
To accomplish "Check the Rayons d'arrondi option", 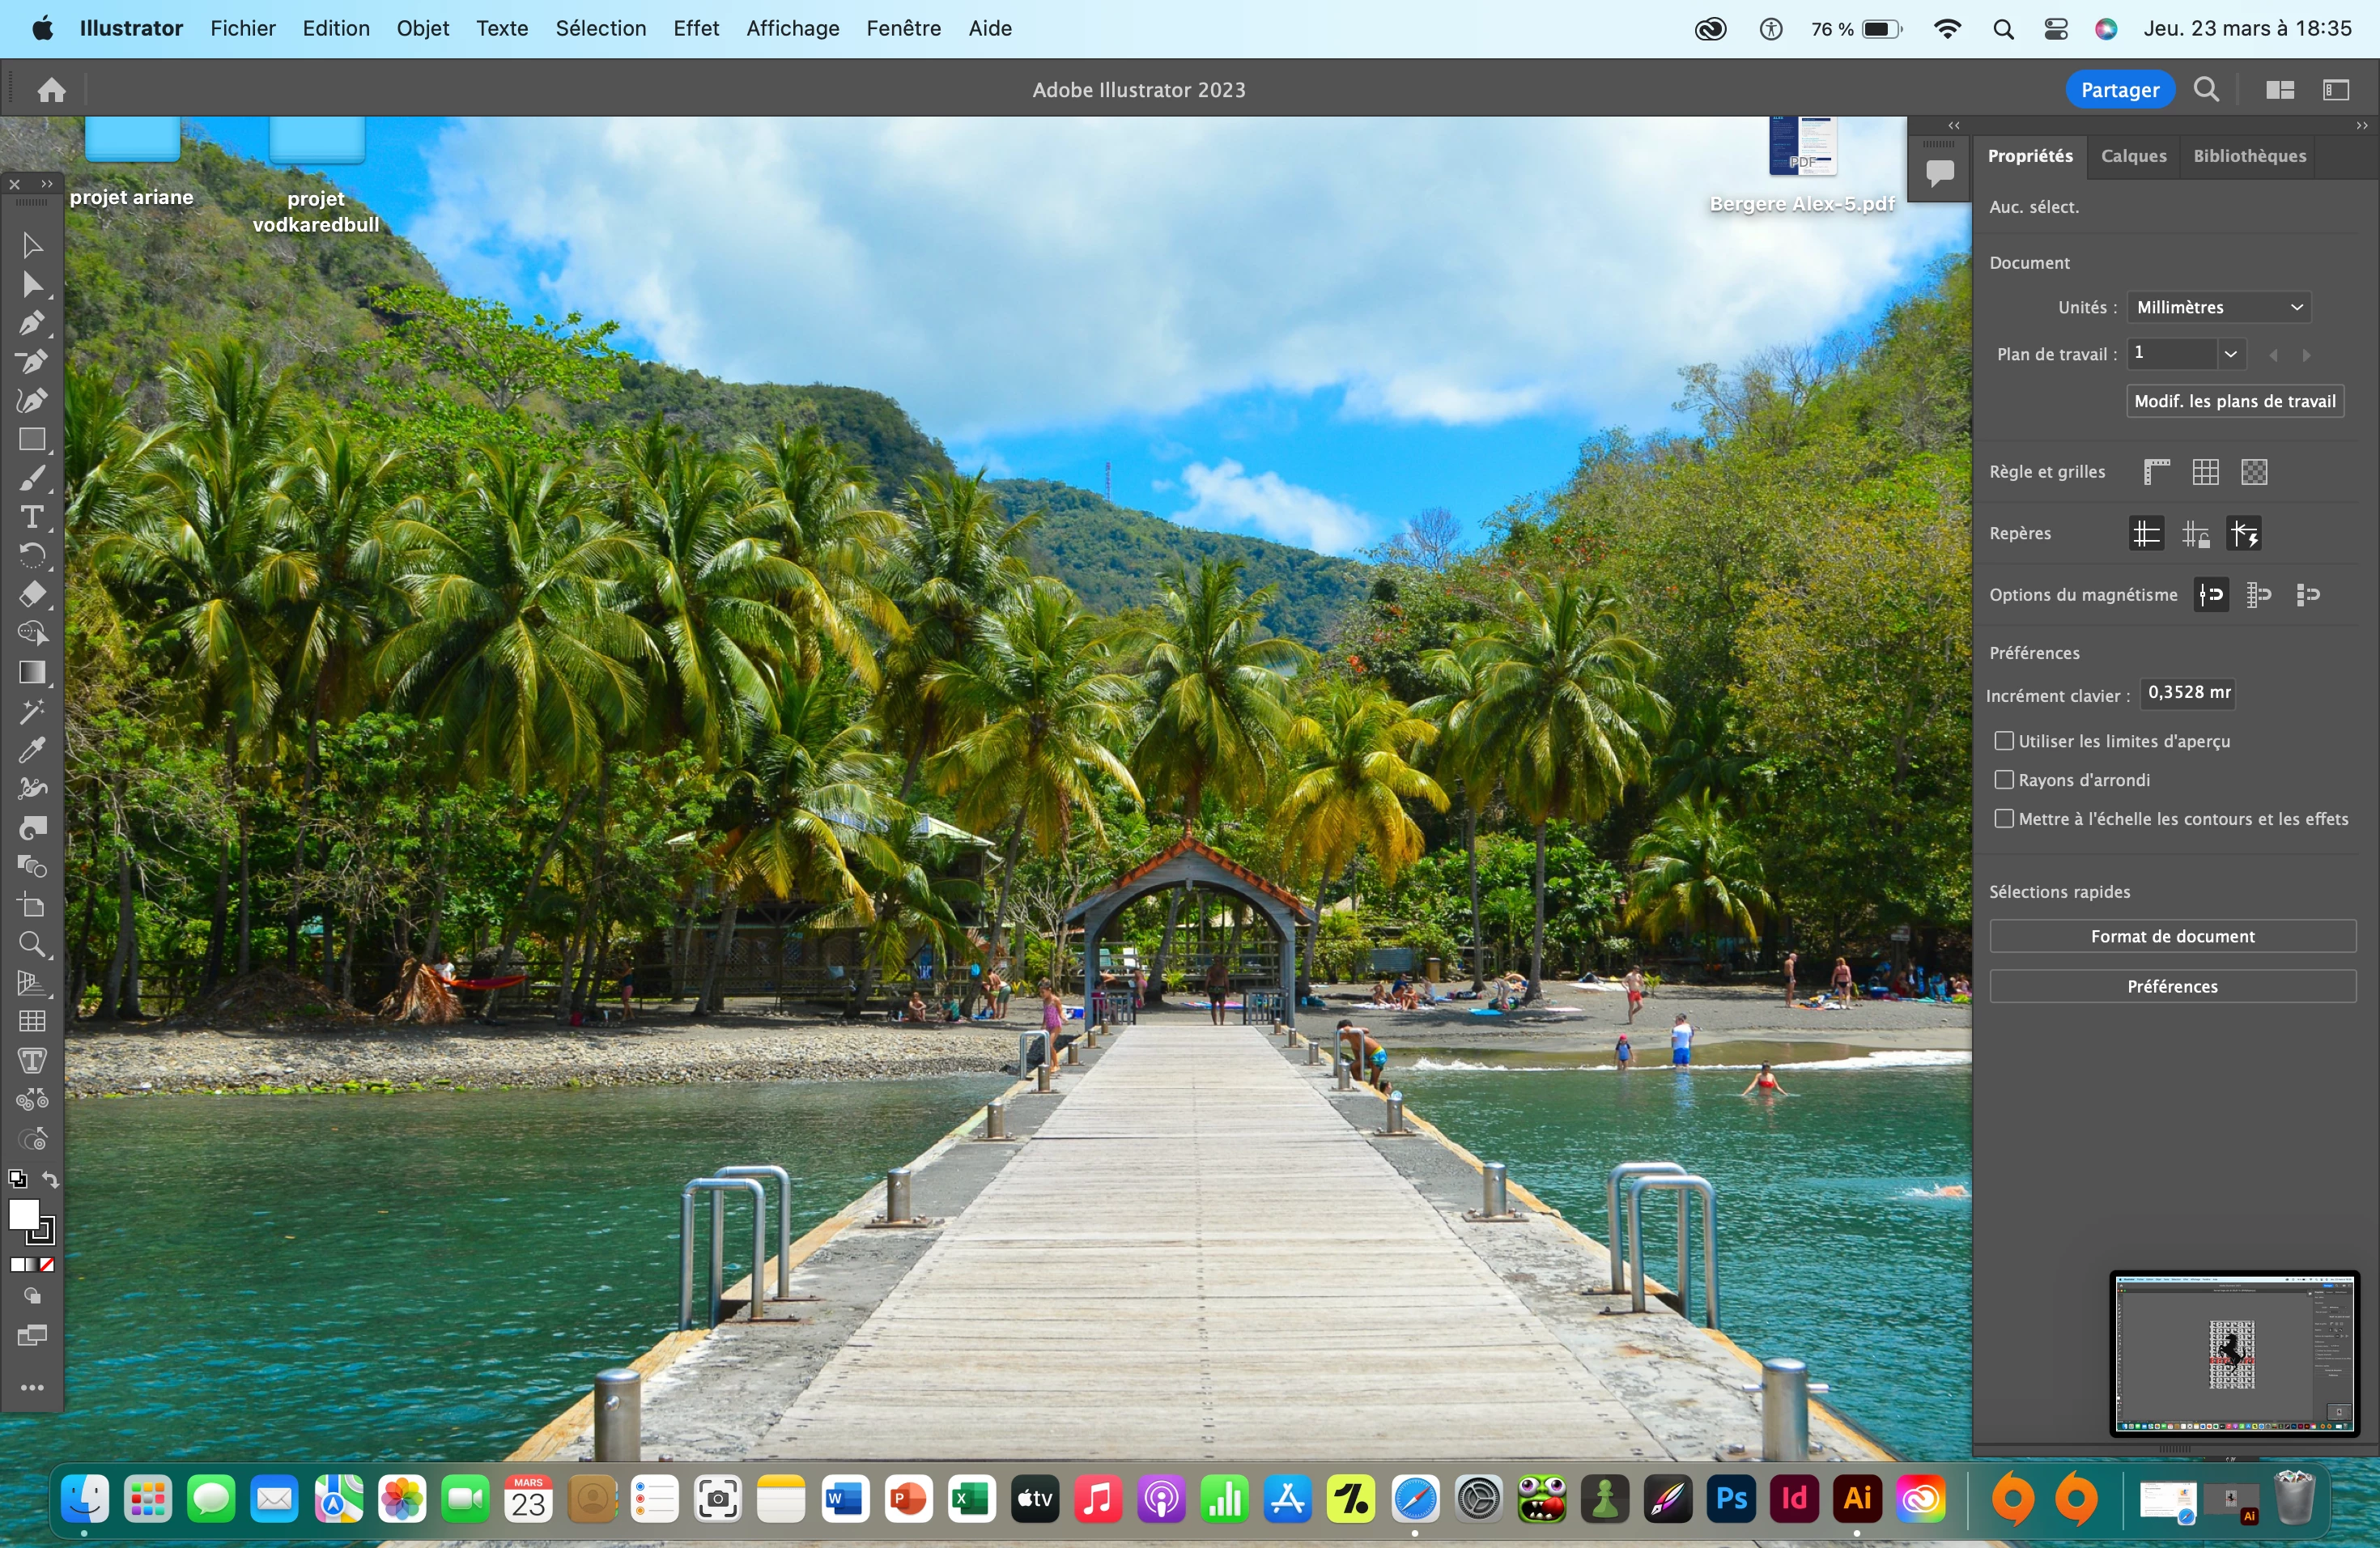I will [x=2004, y=780].
